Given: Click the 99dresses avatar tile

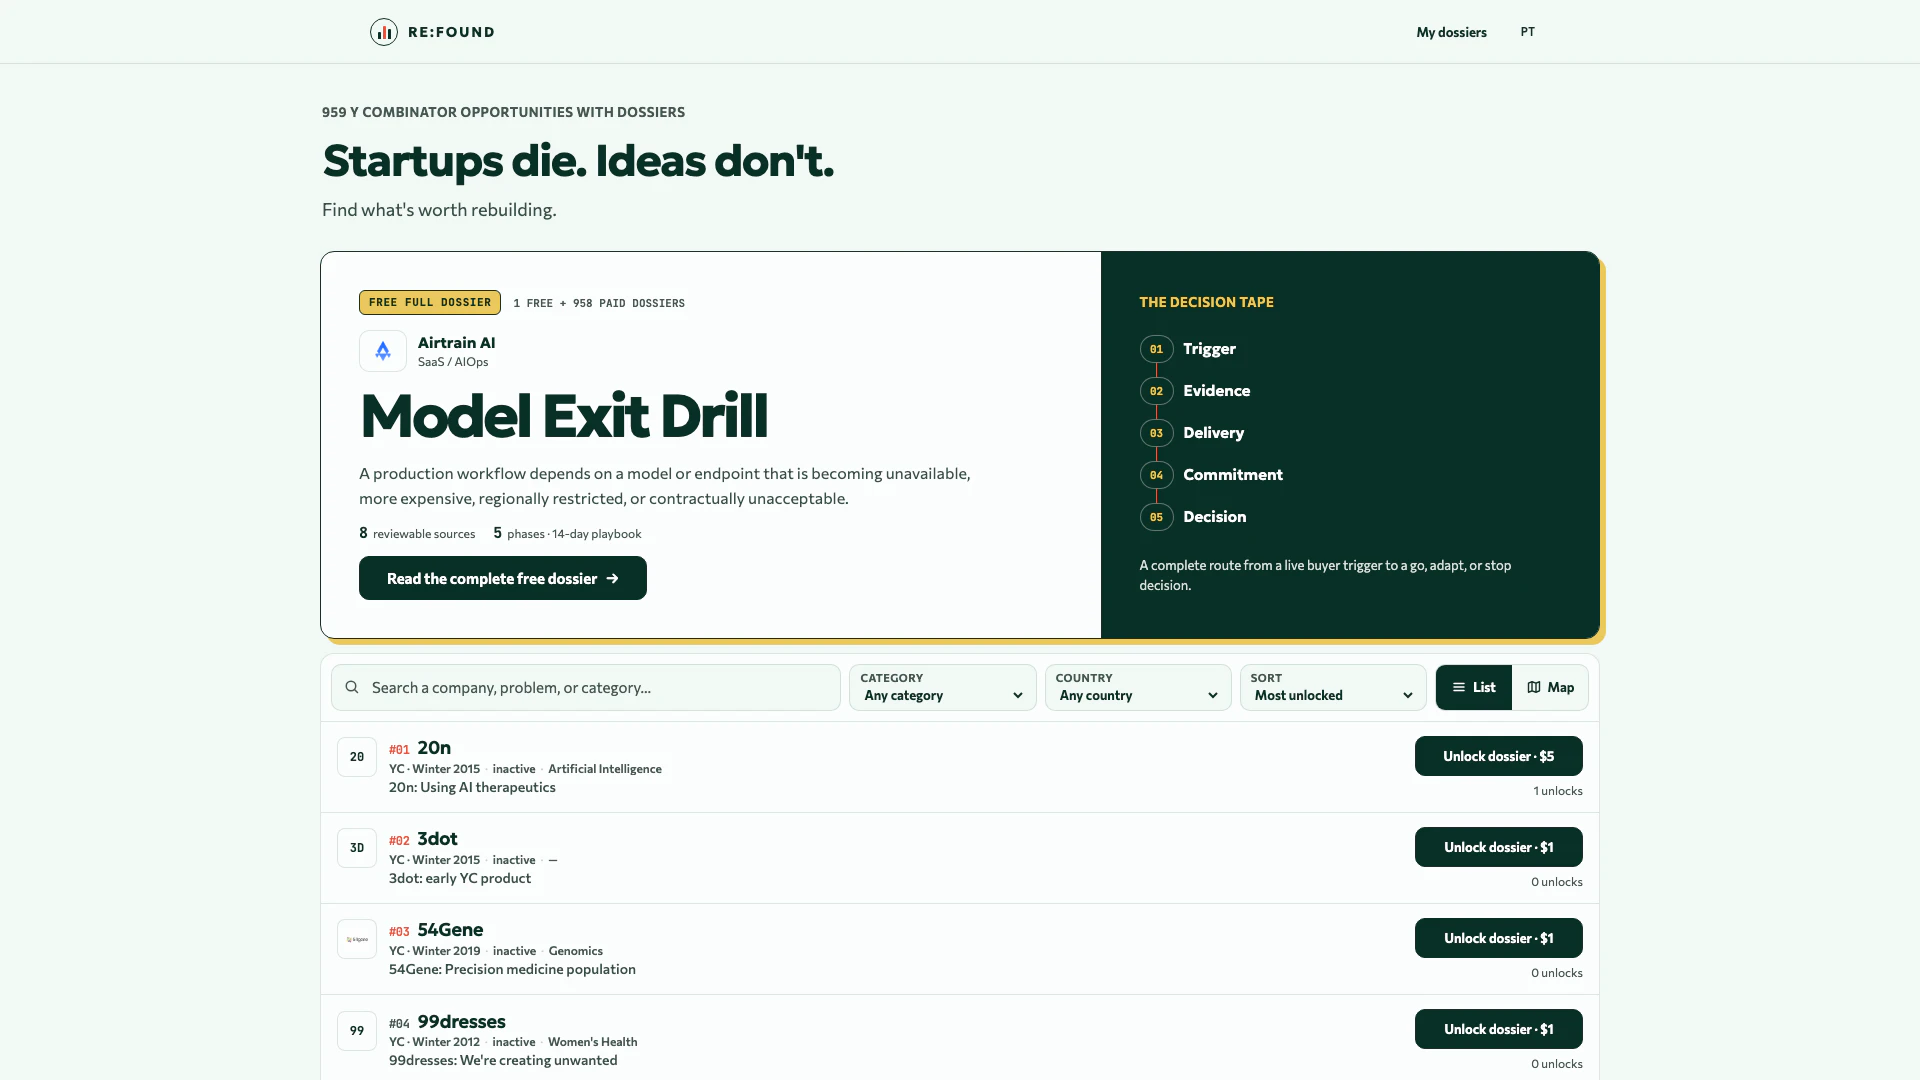Looking at the screenshot, I should (x=357, y=1030).
